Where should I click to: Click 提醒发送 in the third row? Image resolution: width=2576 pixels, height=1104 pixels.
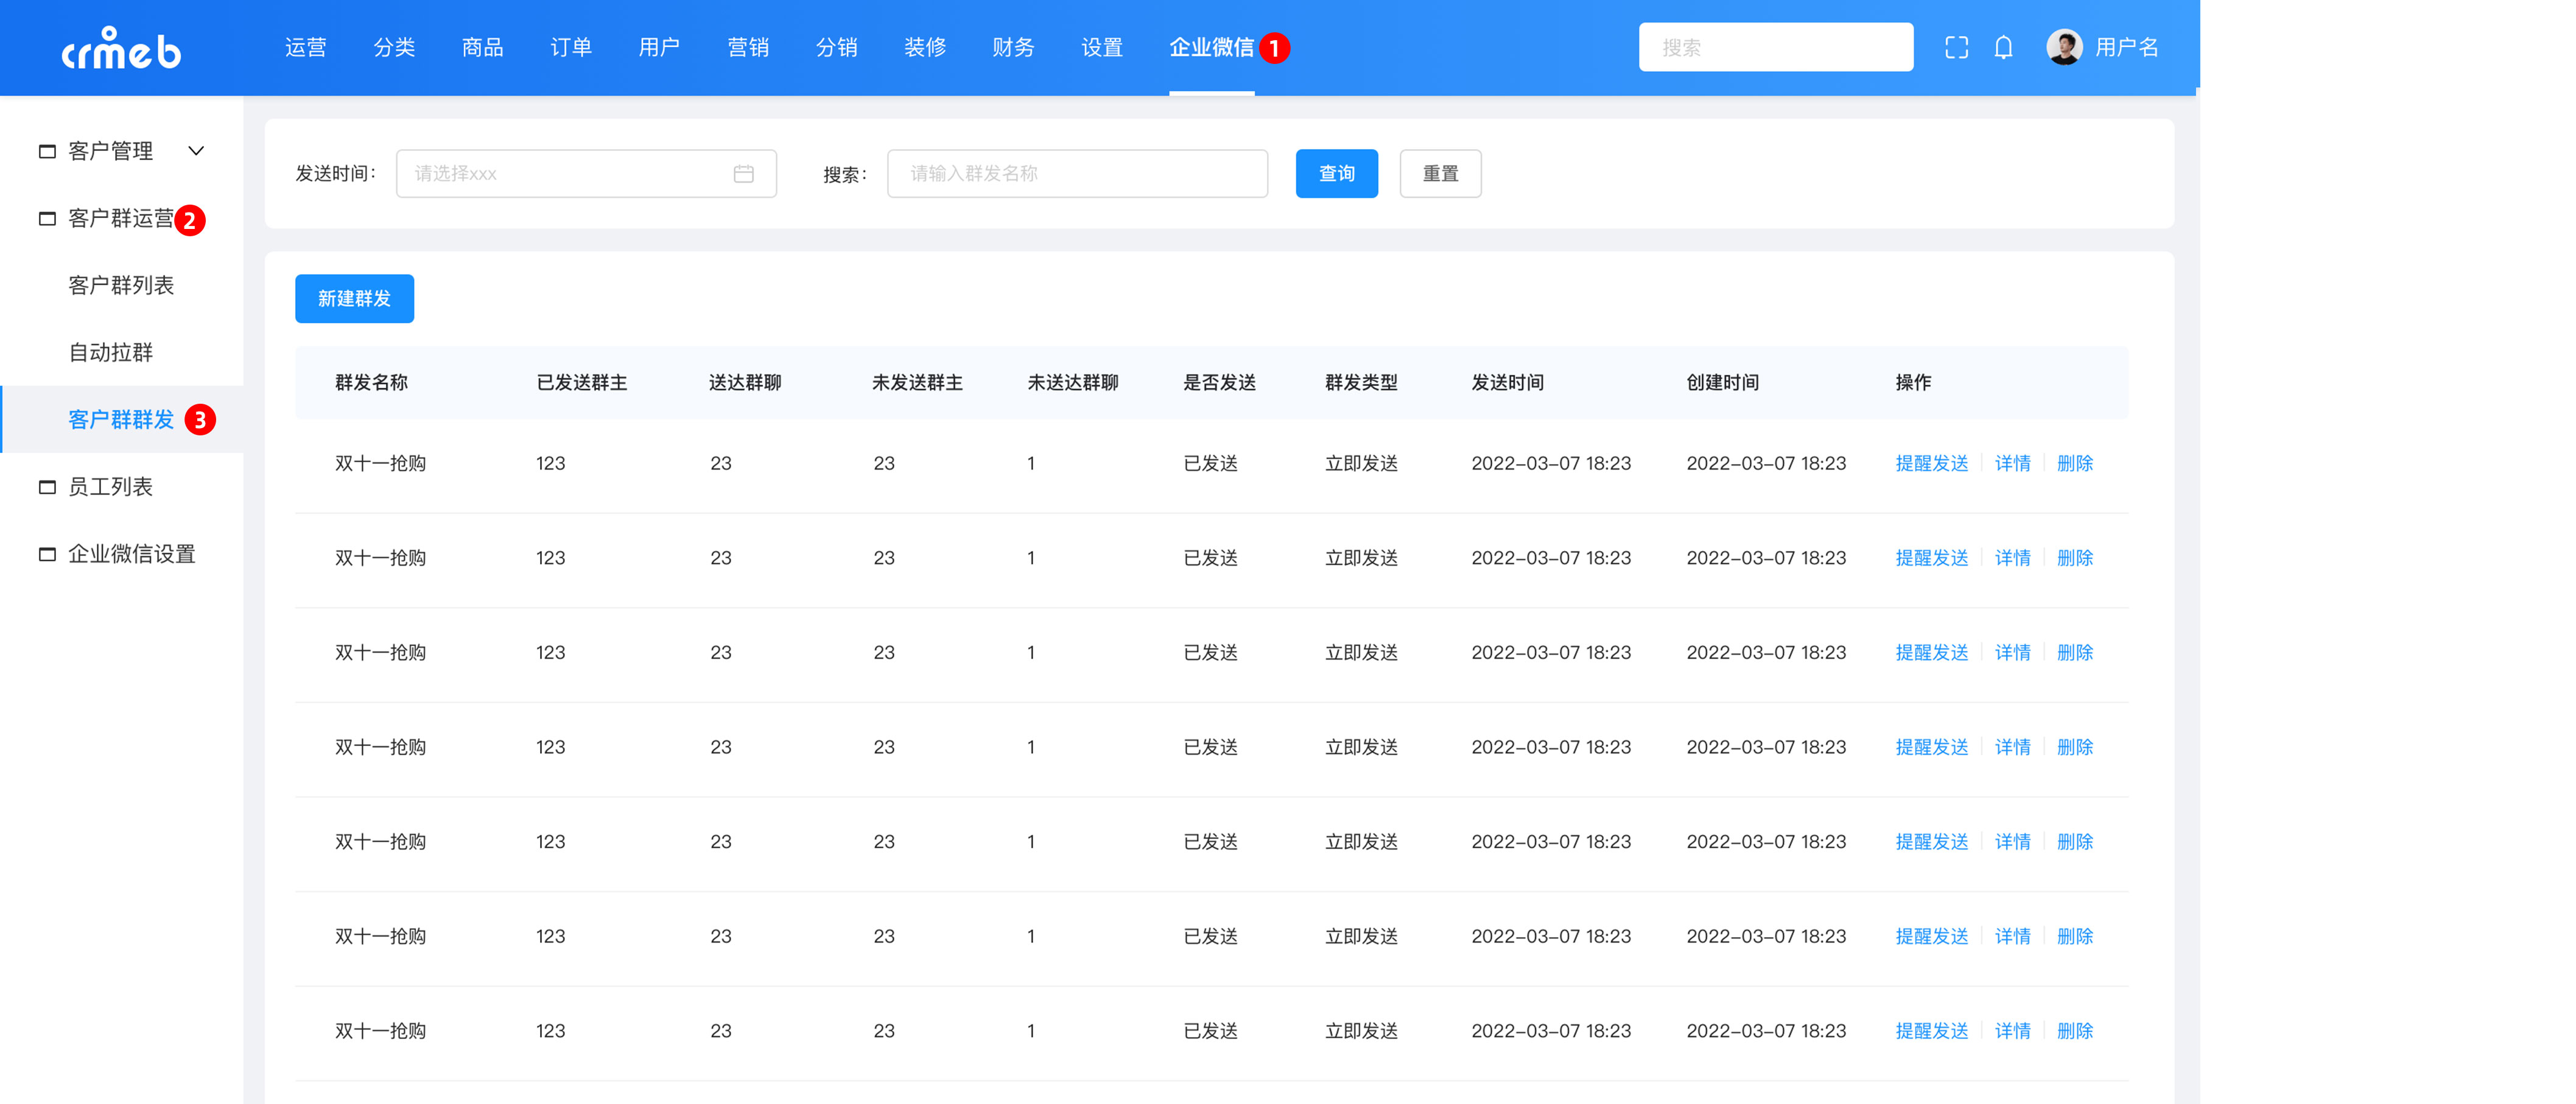1931,653
